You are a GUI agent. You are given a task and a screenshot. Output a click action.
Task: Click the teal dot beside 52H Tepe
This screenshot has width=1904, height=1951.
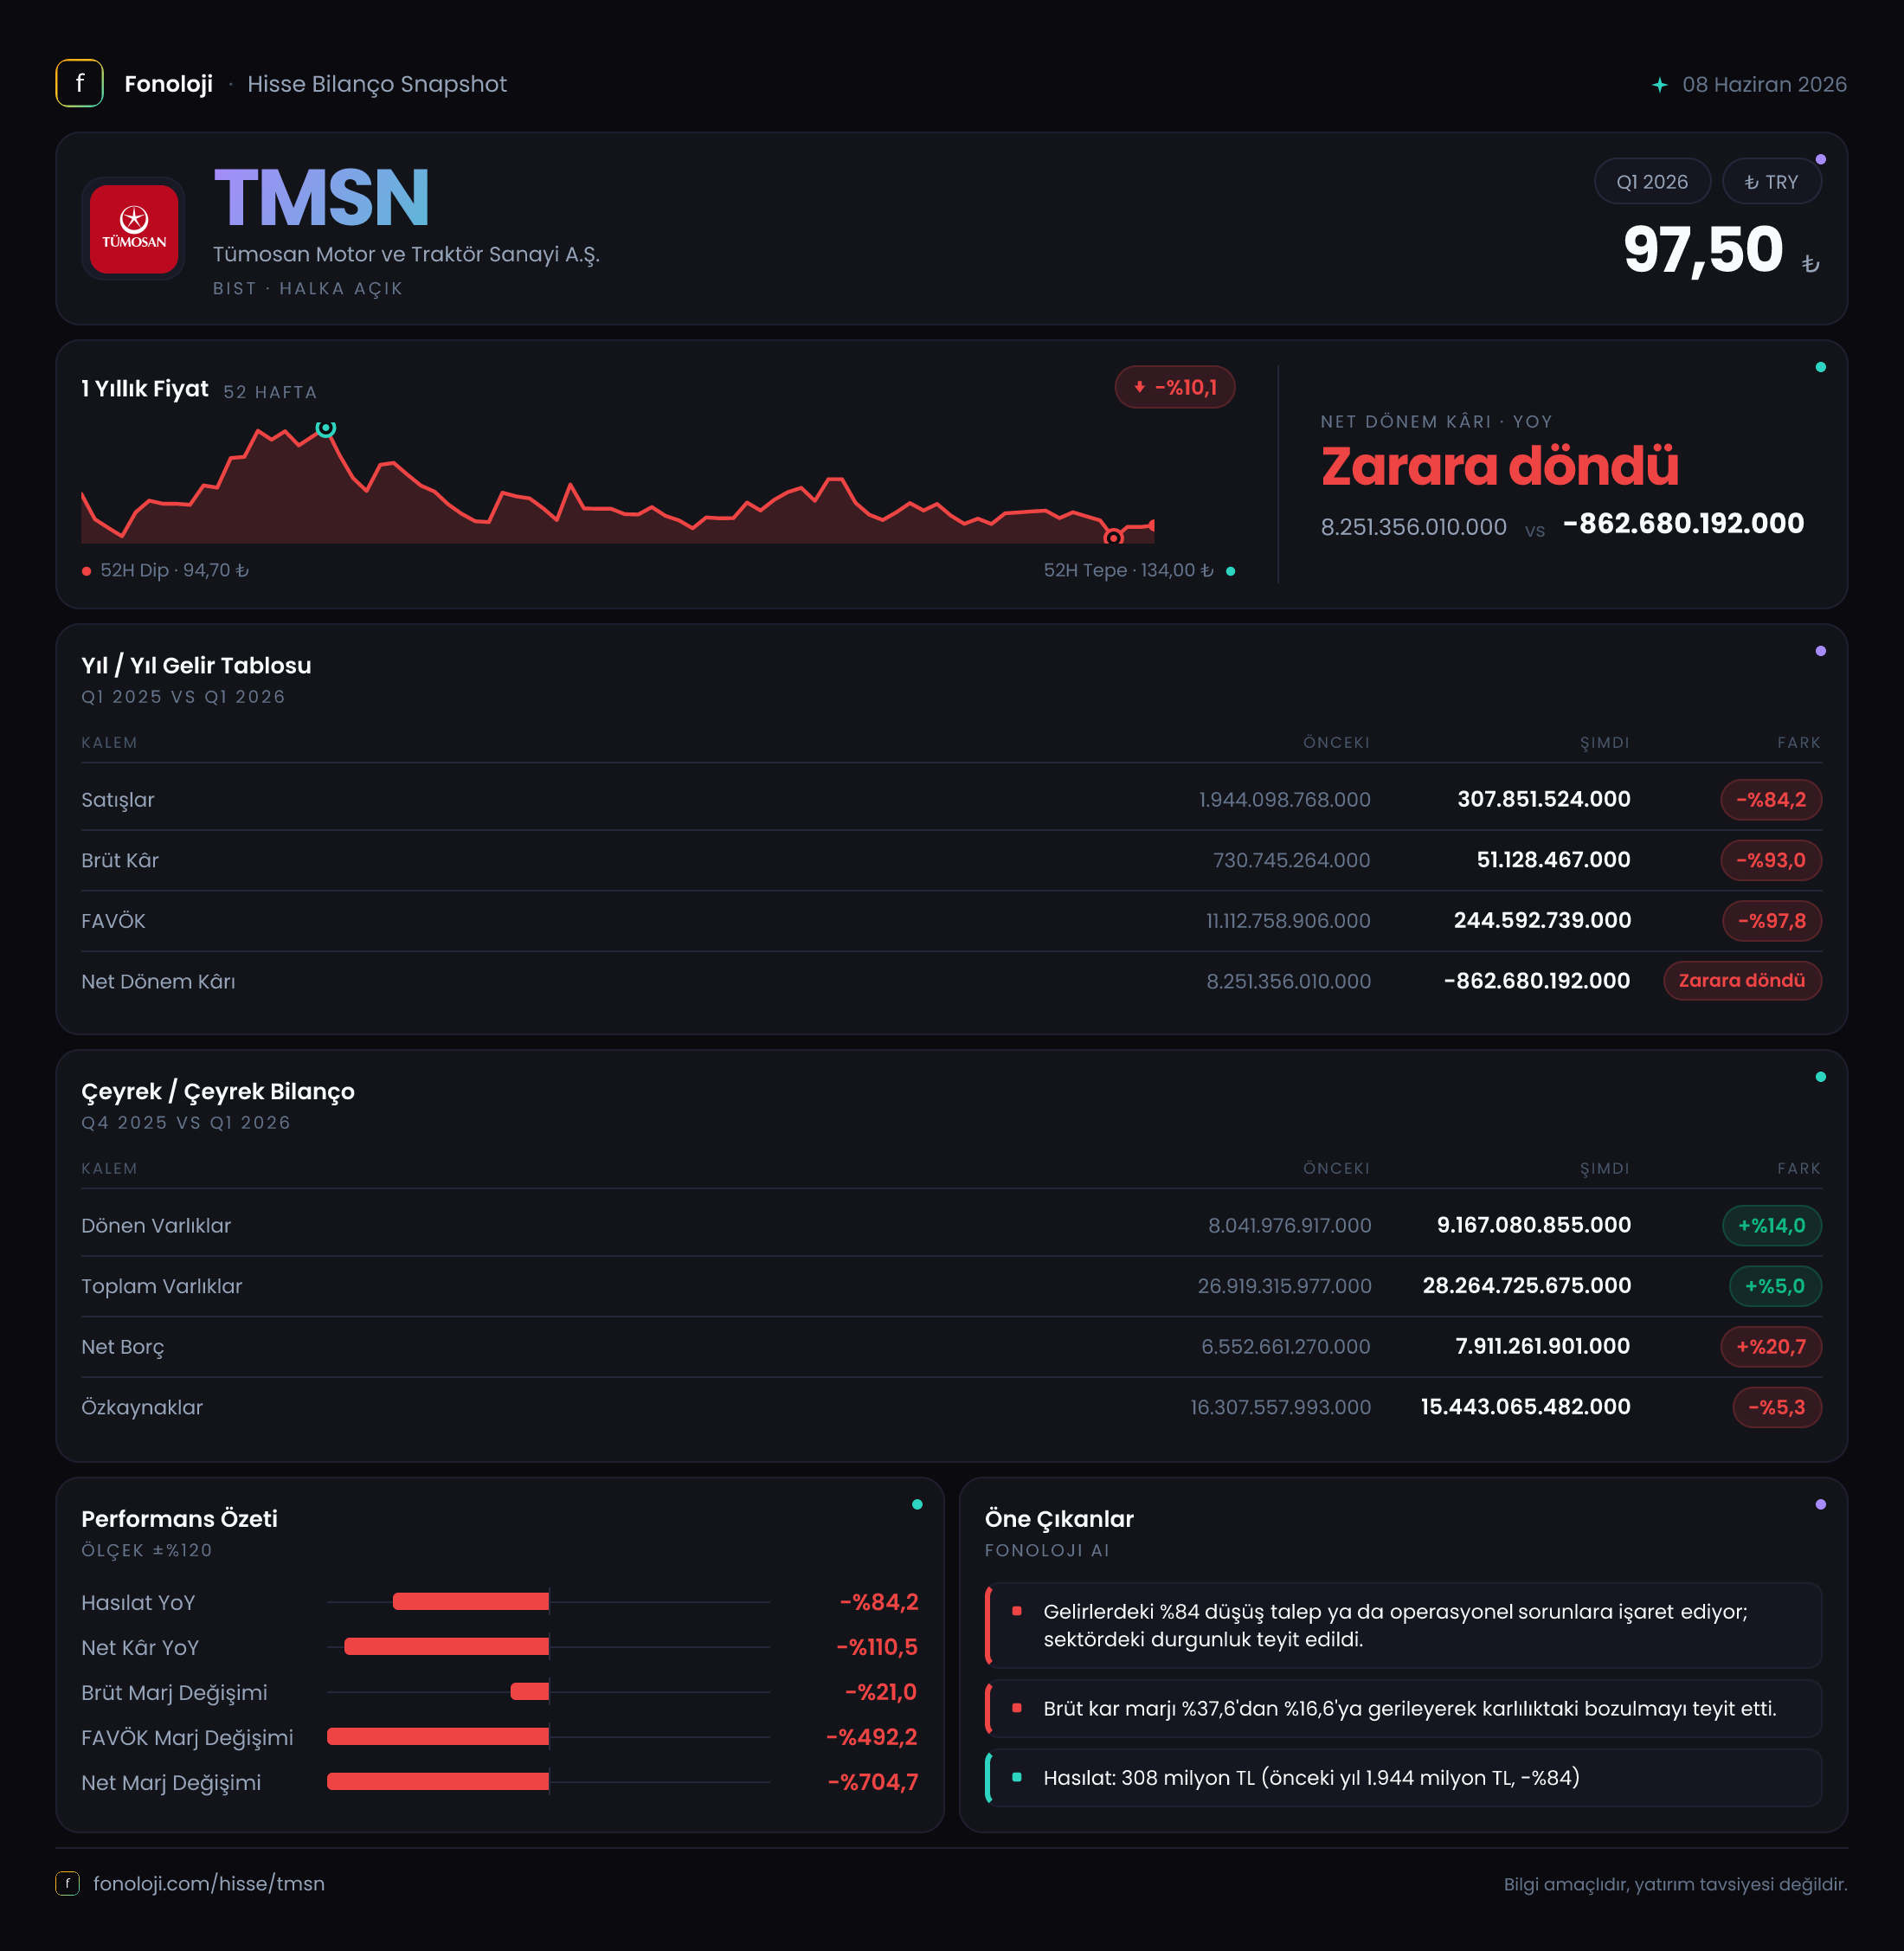tap(1230, 571)
